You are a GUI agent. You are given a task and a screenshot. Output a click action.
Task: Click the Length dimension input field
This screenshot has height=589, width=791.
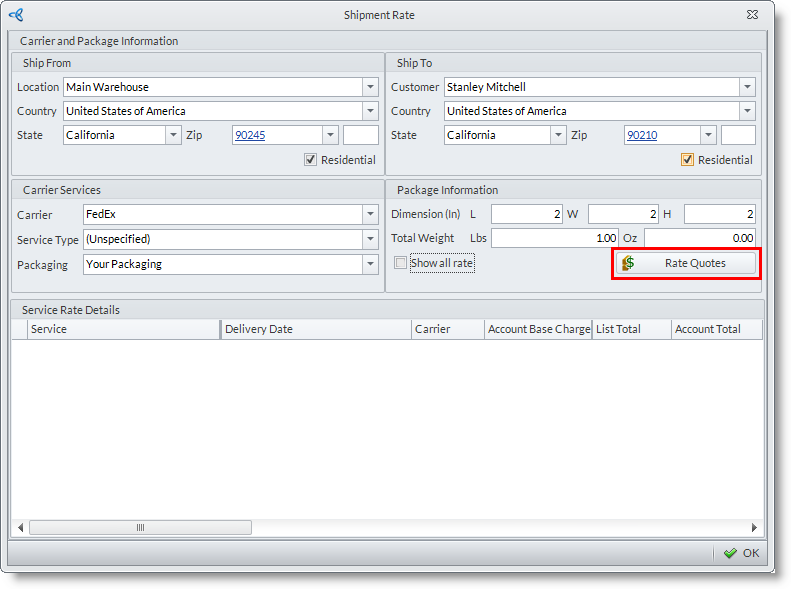[x=527, y=214]
